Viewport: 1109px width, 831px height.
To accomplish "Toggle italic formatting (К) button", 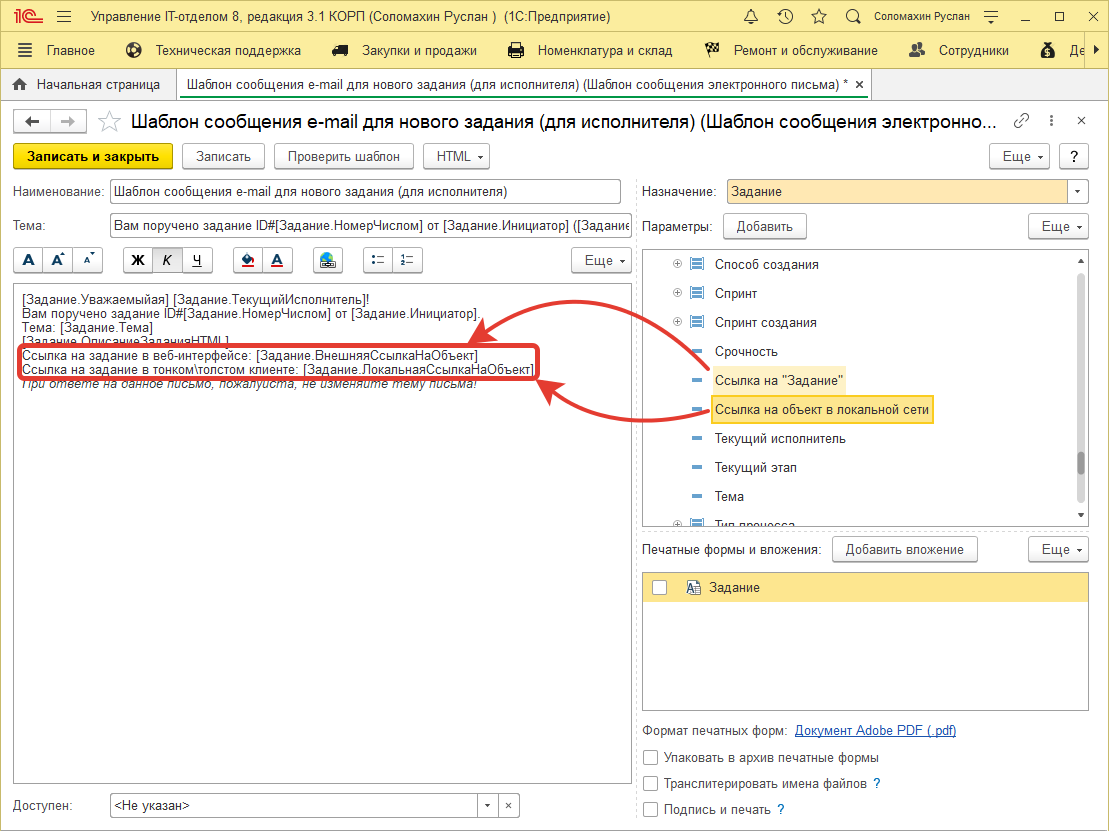I will [167, 260].
